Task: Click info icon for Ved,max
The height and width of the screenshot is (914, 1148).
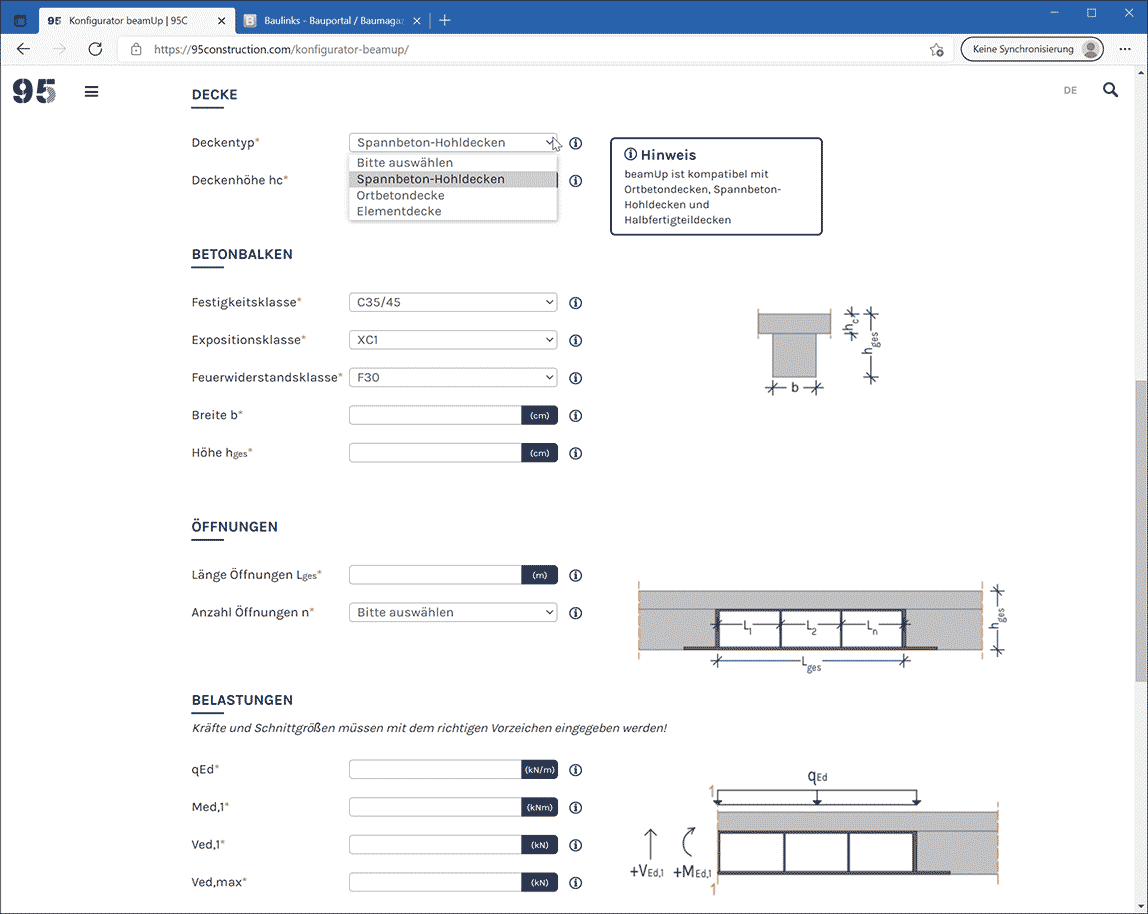Action: (x=575, y=883)
